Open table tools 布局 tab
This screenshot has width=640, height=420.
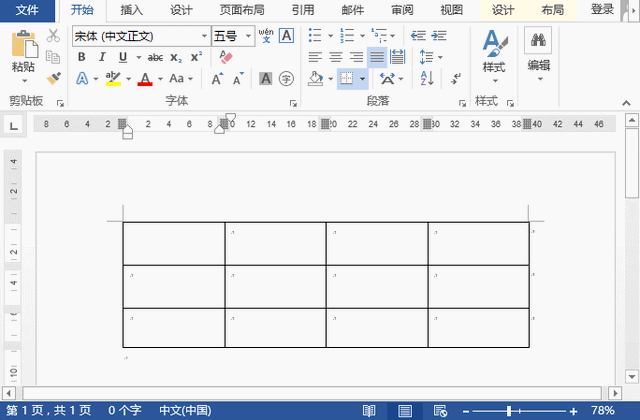coord(552,10)
